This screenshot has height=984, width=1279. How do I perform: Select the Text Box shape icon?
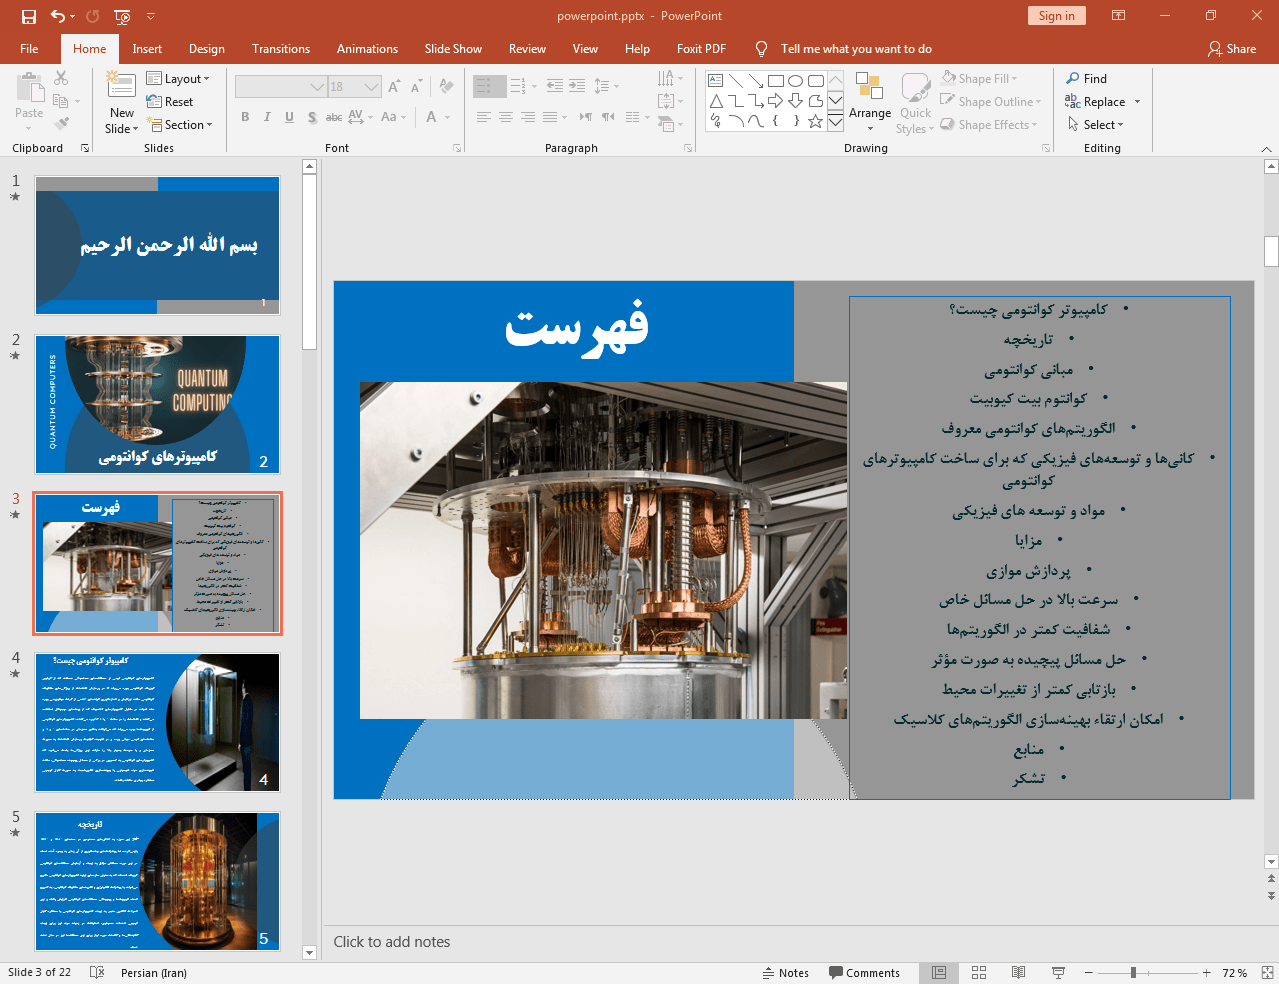click(x=716, y=81)
